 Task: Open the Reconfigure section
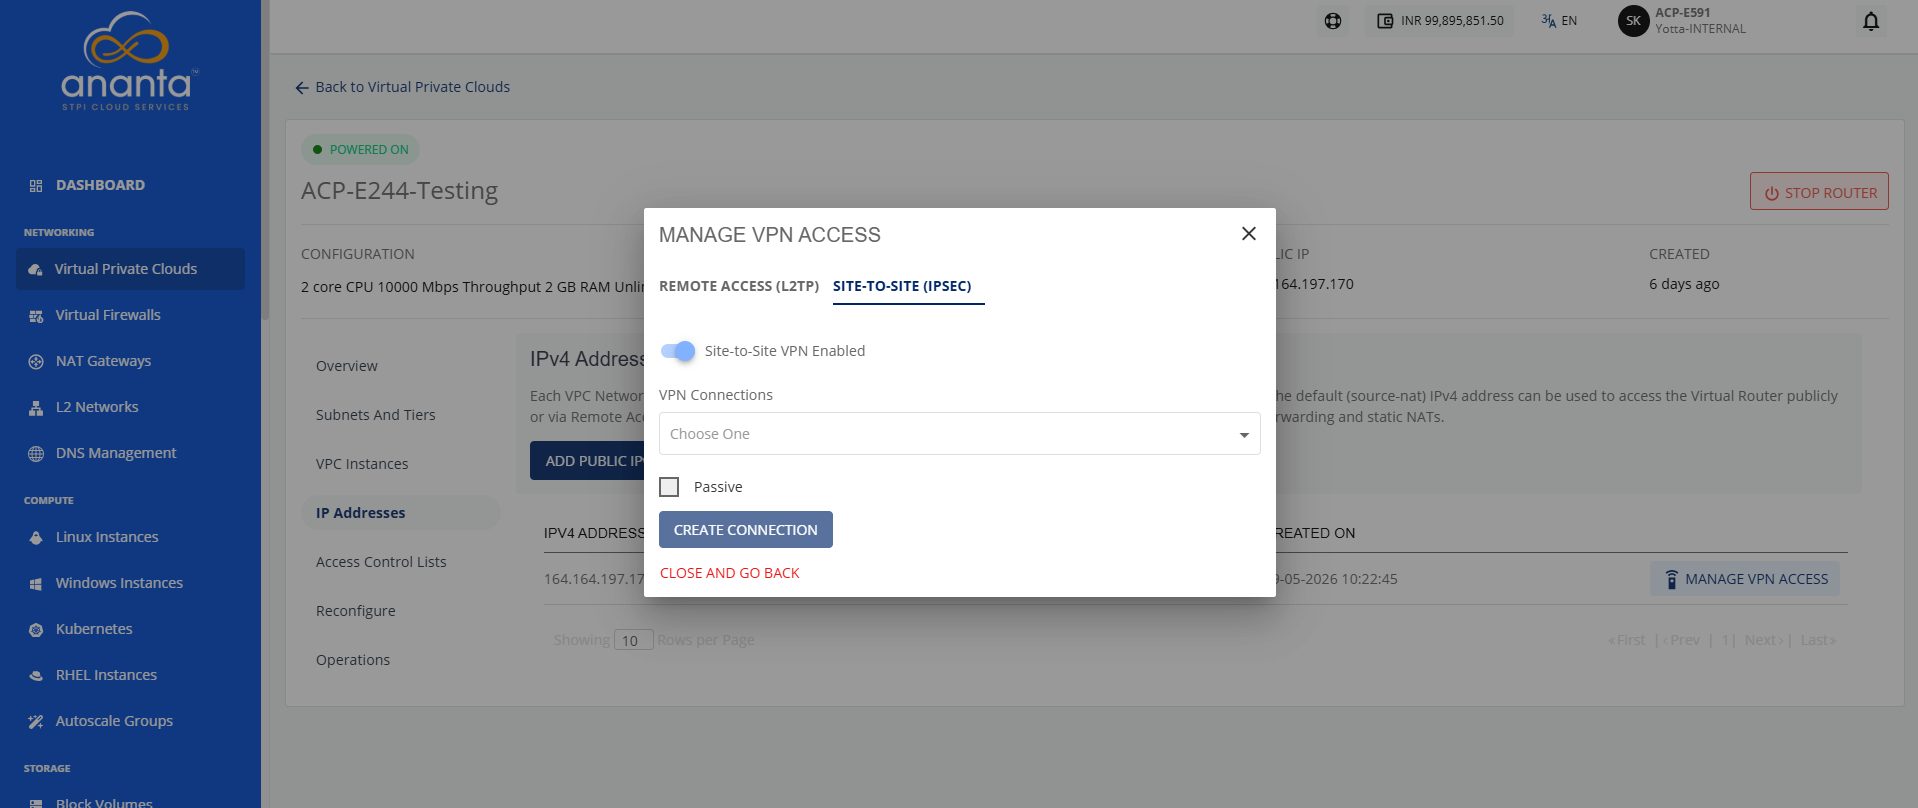(356, 611)
